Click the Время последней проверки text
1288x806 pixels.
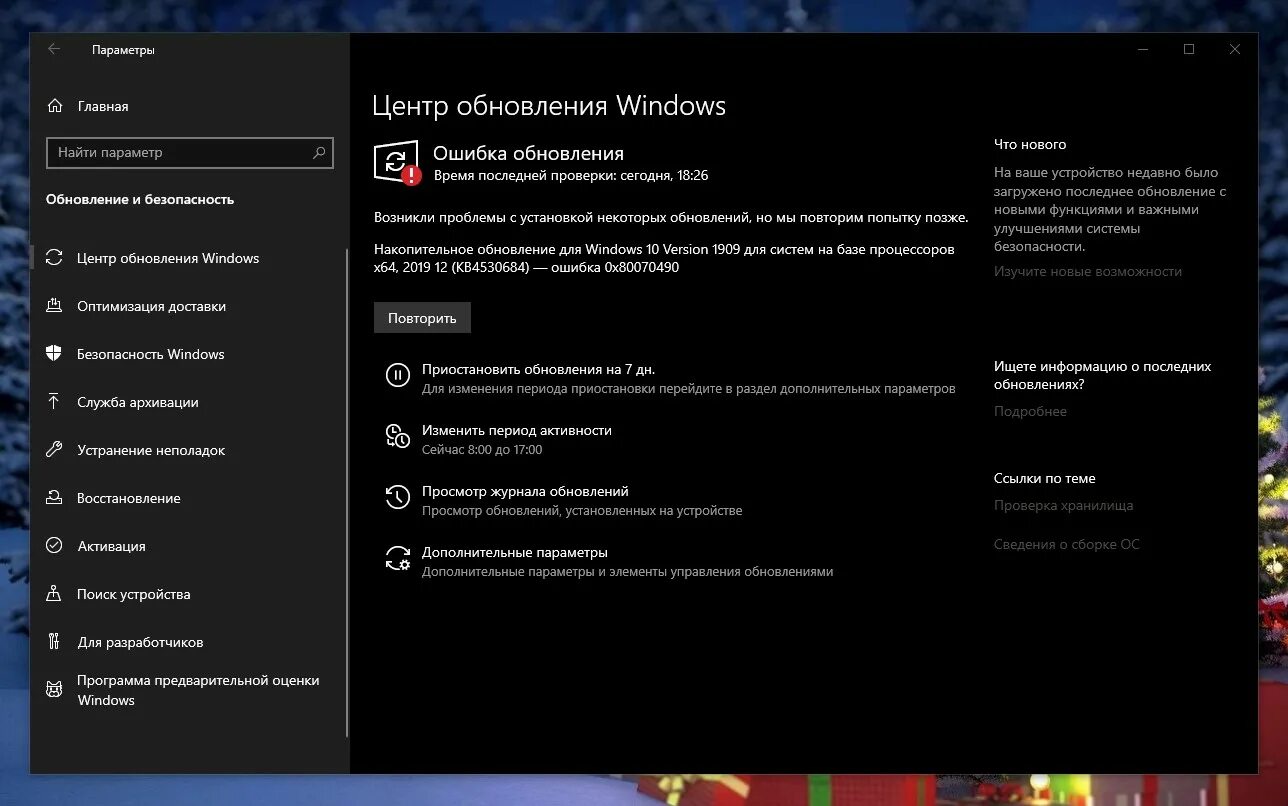pos(571,175)
